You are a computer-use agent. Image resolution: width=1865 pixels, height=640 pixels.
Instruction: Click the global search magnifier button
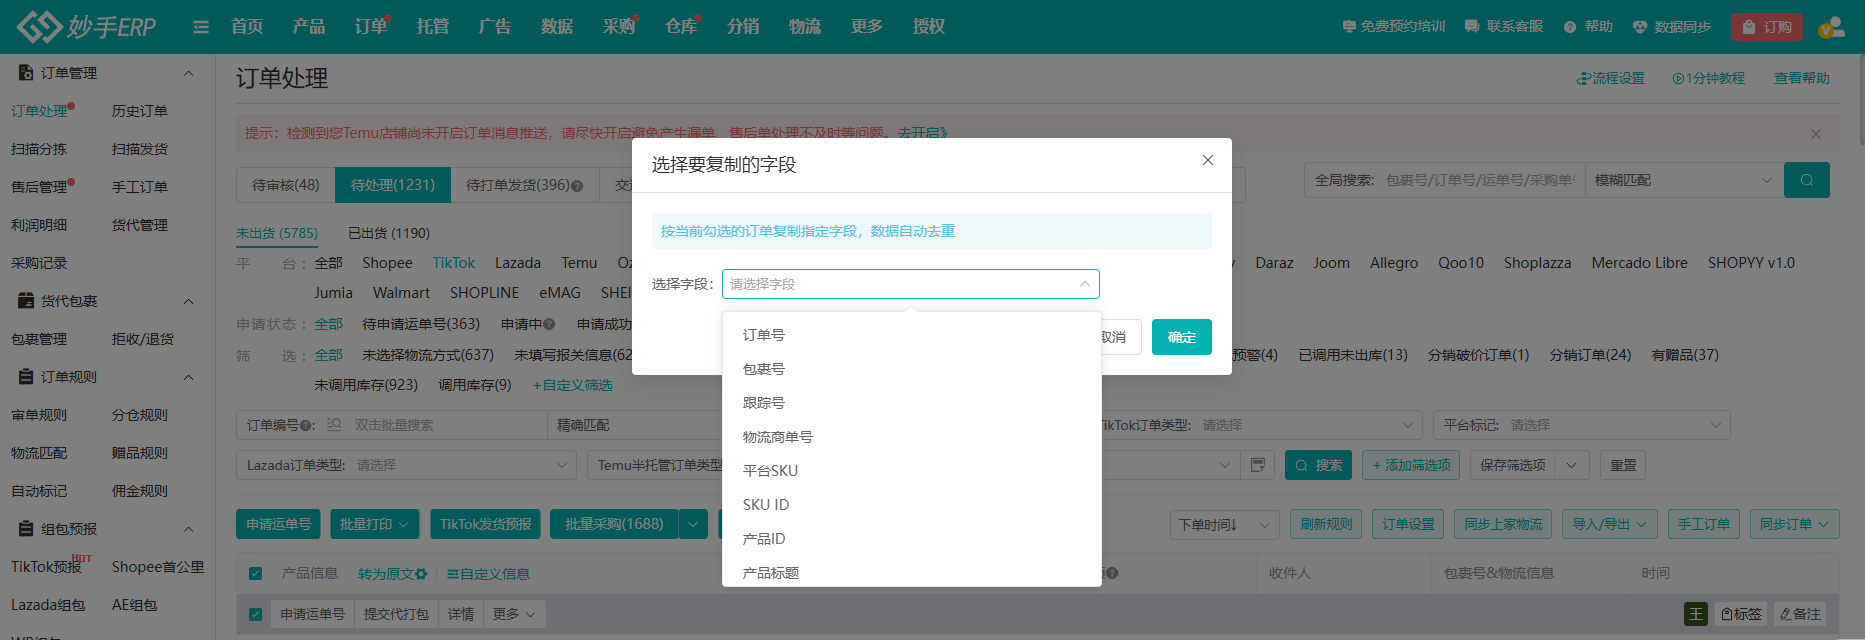tap(1806, 180)
